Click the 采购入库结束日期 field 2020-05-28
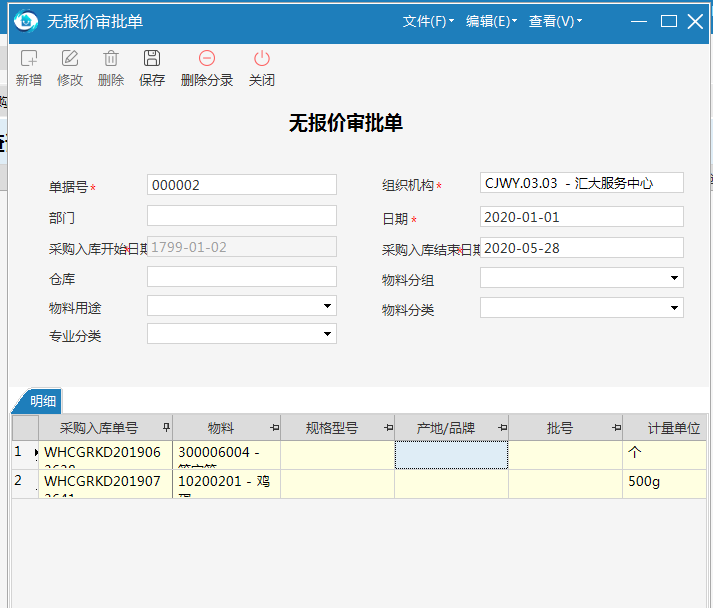Image resolution: width=713 pixels, height=608 pixels. [x=582, y=248]
